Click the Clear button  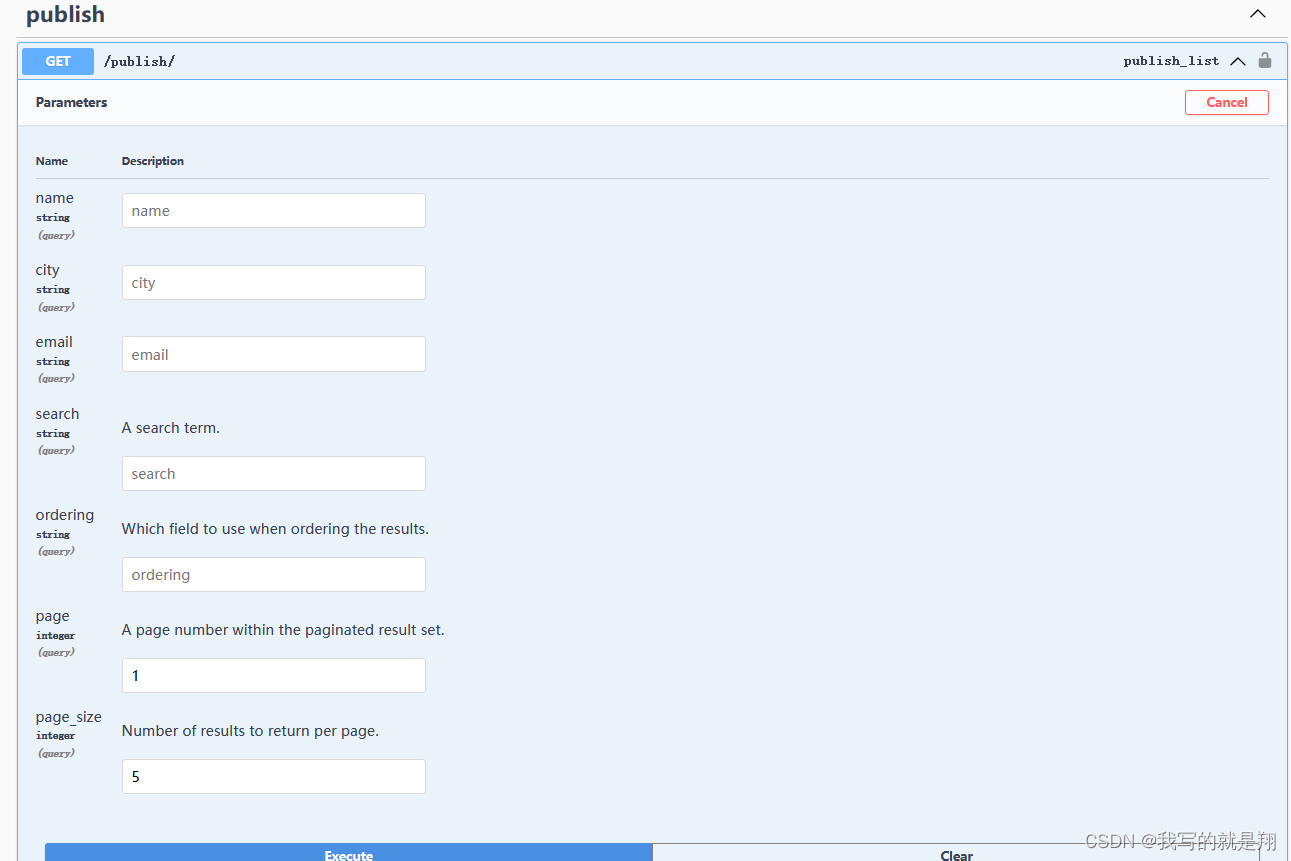tap(956, 853)
